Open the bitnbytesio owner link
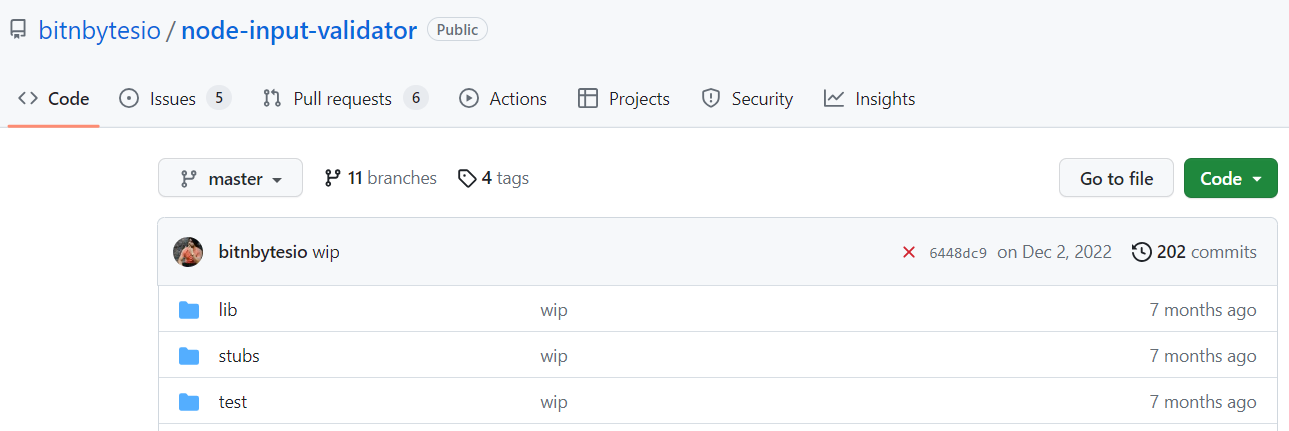This screenshot has height=431, width=1289. pos(100,30)
